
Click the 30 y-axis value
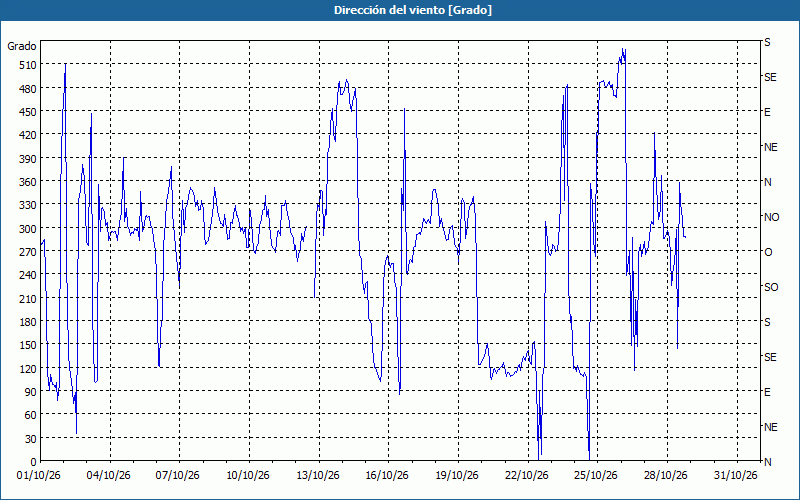point(31,439)
